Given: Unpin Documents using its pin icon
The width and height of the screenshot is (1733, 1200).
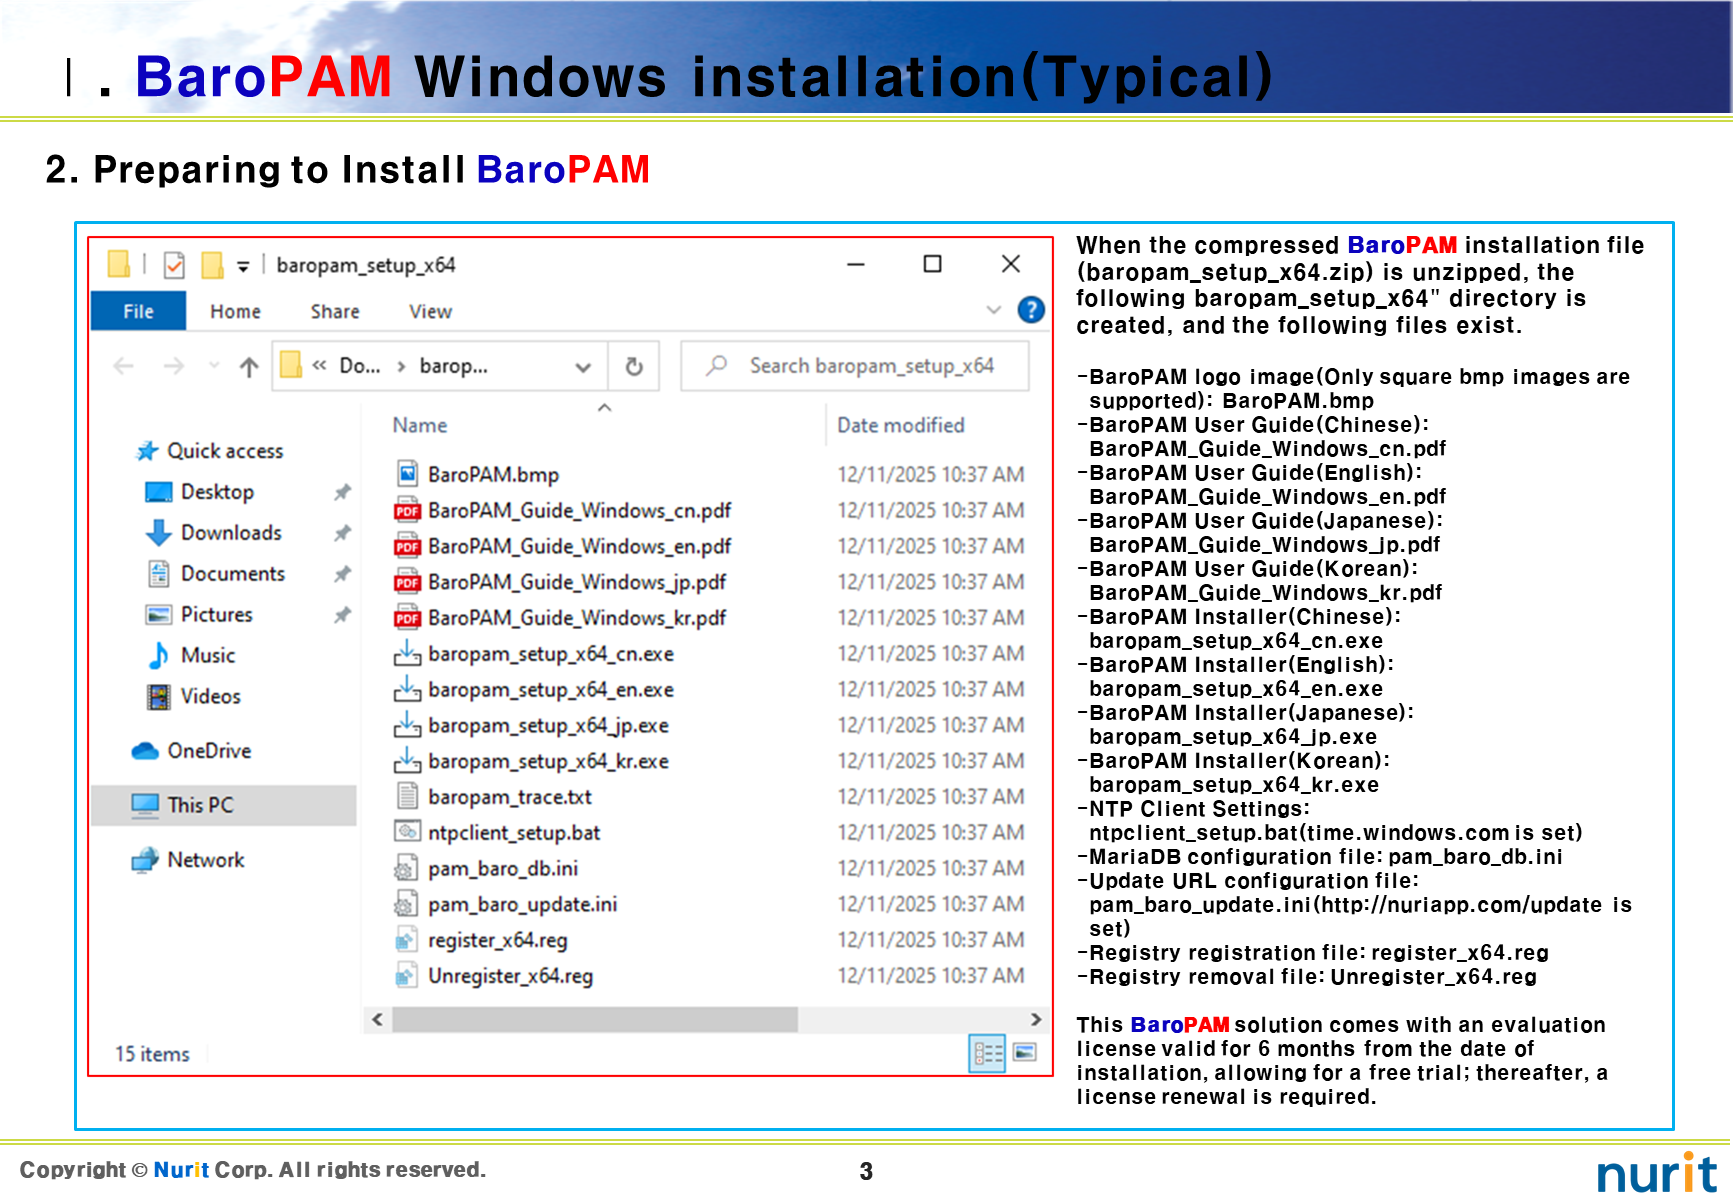Looking at the screenshot, I should pyautogui.click(x=342, y=574).
